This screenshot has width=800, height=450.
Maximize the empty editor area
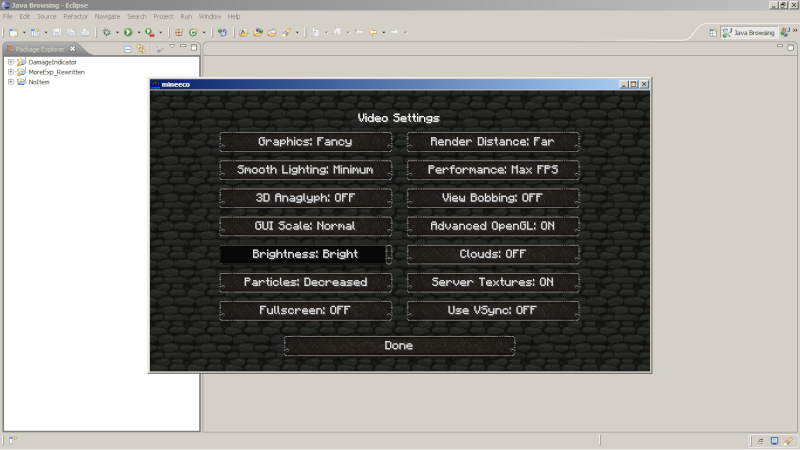point(791,47)
